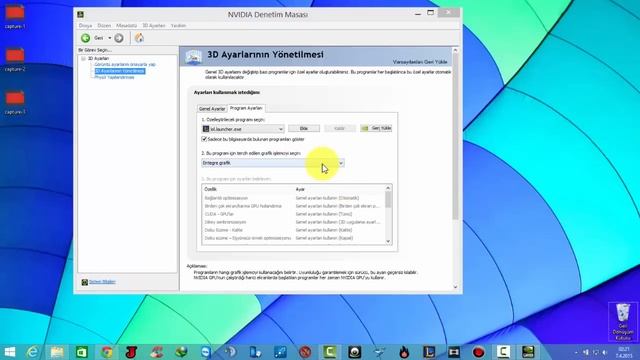Select Görüntü ayarlarını önizleyerek yap tree item
640x360 pixels.
(x=125, y=64)
